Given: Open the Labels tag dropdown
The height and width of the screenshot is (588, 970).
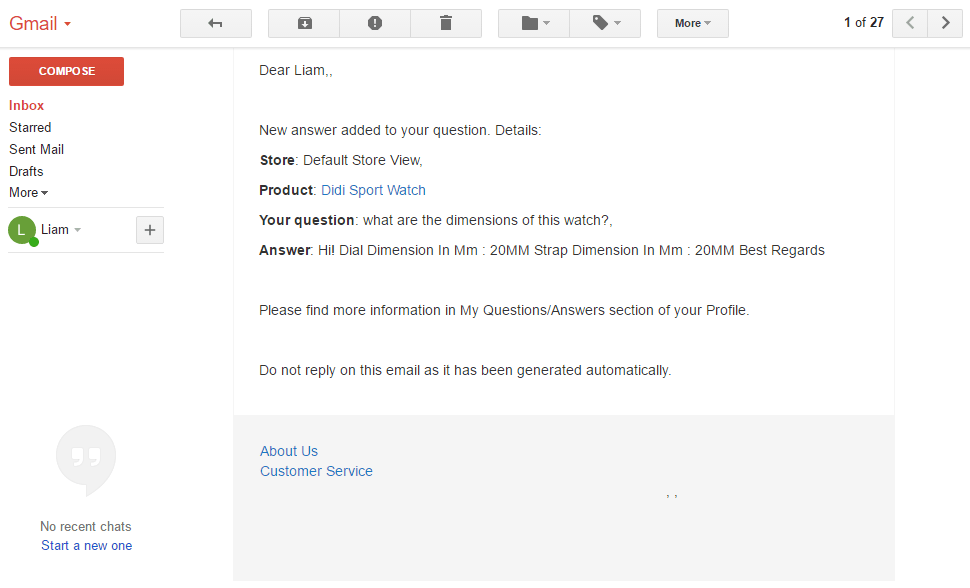Looking at the screenshot, I should [x=605, y=23].
